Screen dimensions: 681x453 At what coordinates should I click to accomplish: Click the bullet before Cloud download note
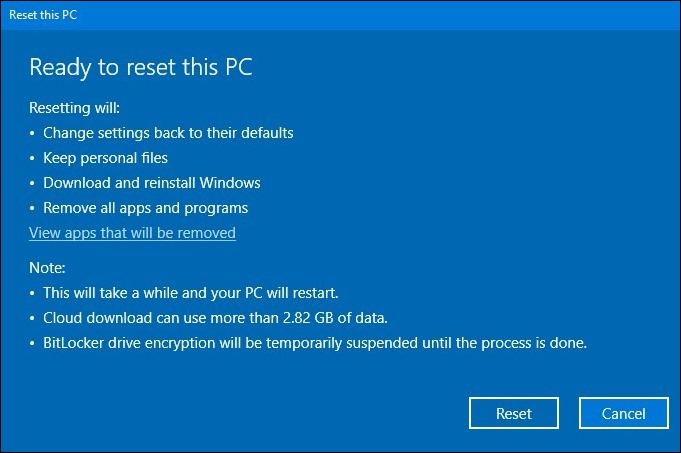pos(32,318)
